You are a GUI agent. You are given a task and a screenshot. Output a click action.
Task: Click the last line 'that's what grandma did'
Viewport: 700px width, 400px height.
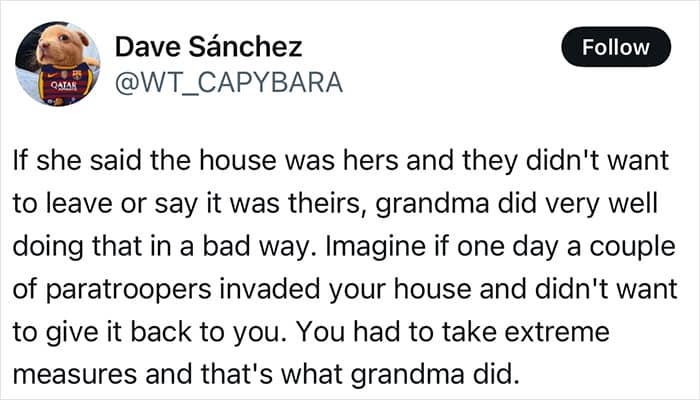[360, 374]
